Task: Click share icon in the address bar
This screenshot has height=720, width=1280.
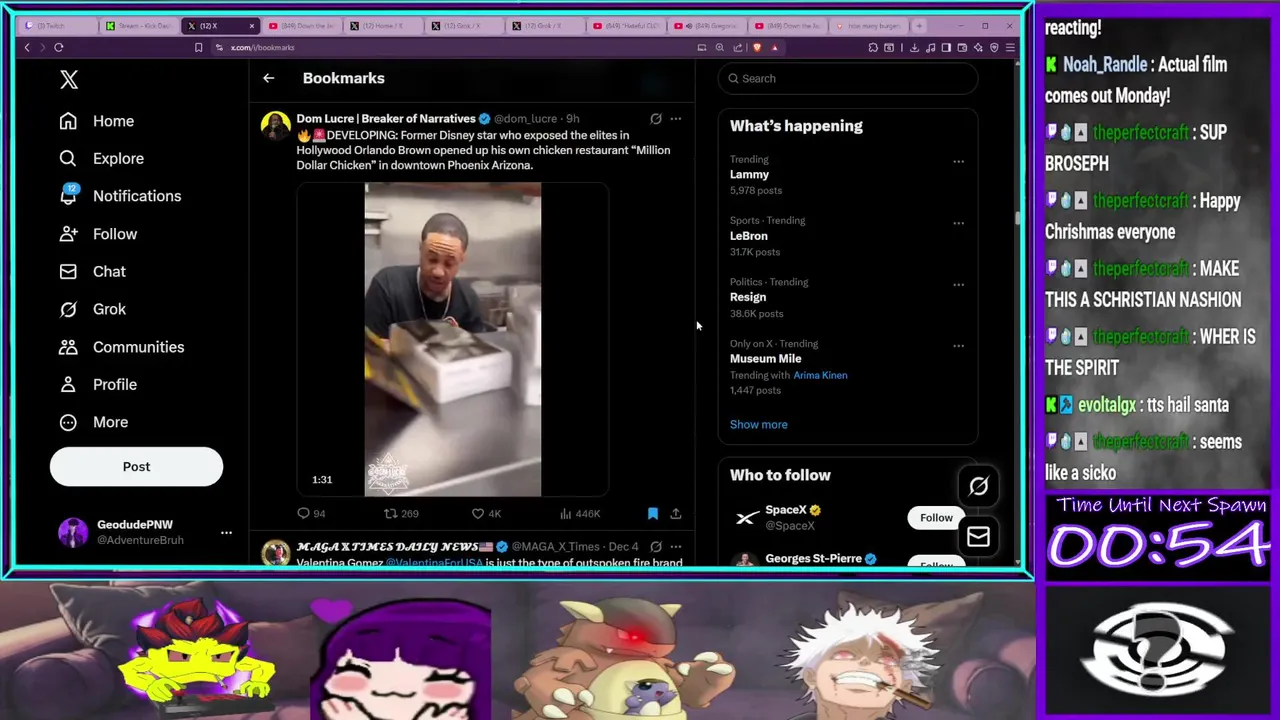Action: [x=738, y=47]
